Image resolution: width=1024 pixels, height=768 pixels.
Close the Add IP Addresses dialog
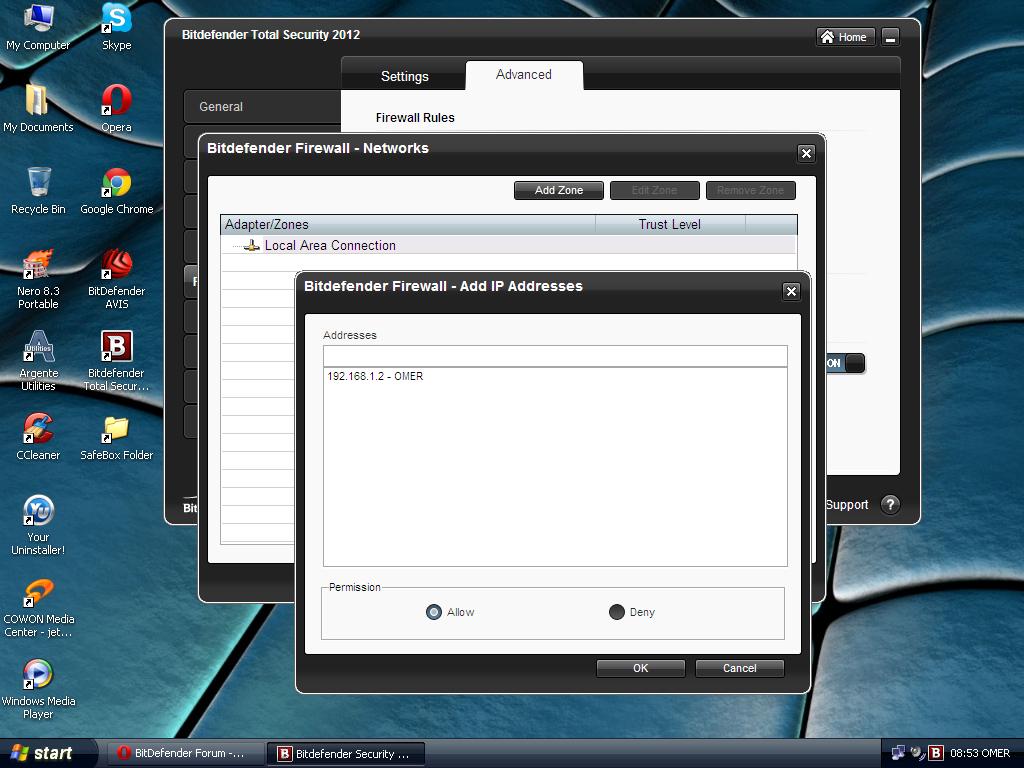tap(792, 291)
